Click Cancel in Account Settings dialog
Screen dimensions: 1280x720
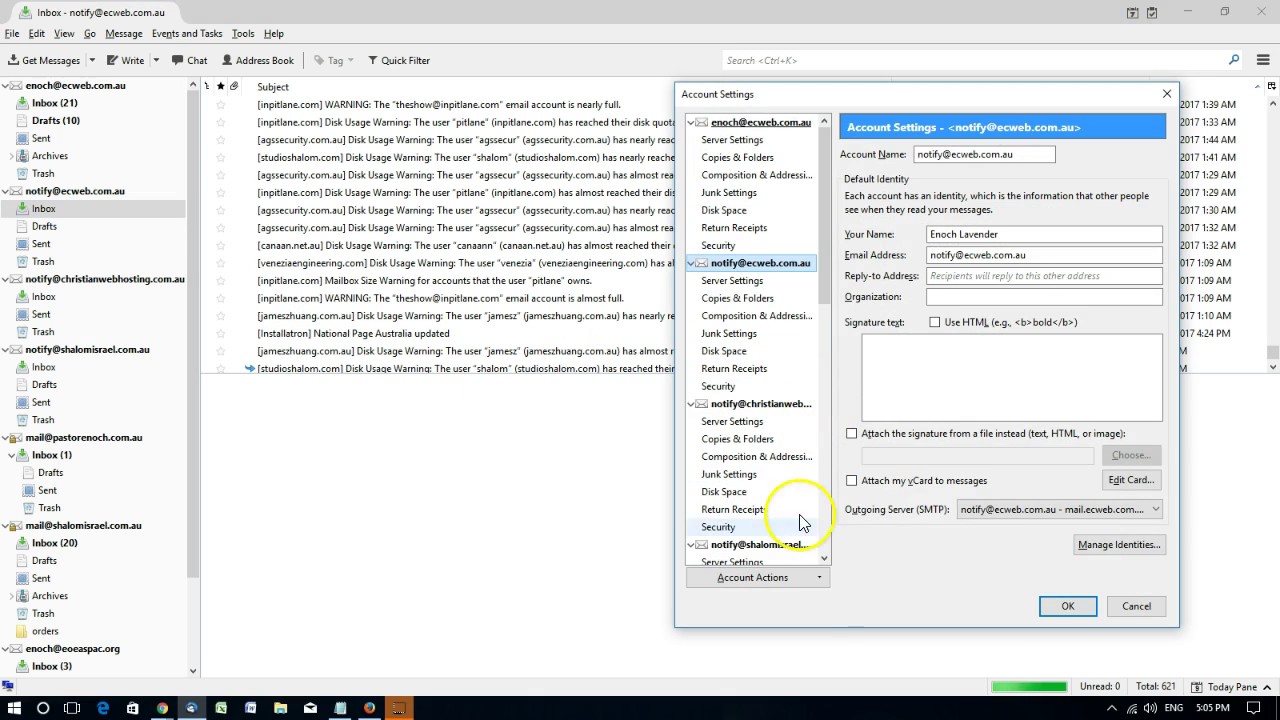pos(1136,606)
